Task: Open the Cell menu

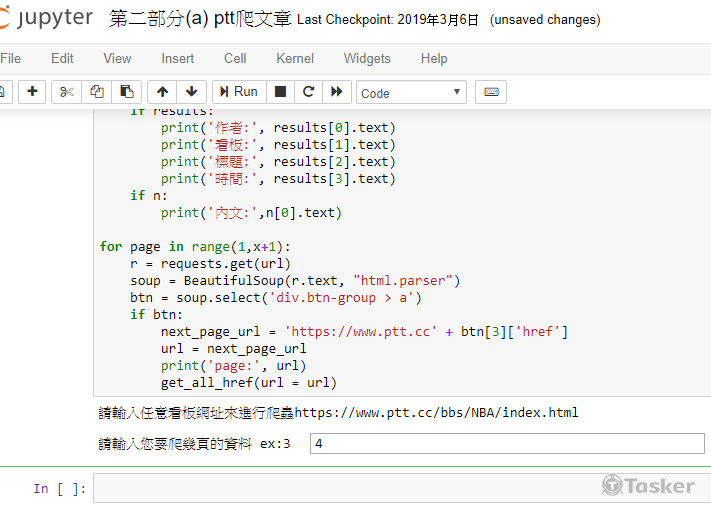Action: (x=235, y=58)
